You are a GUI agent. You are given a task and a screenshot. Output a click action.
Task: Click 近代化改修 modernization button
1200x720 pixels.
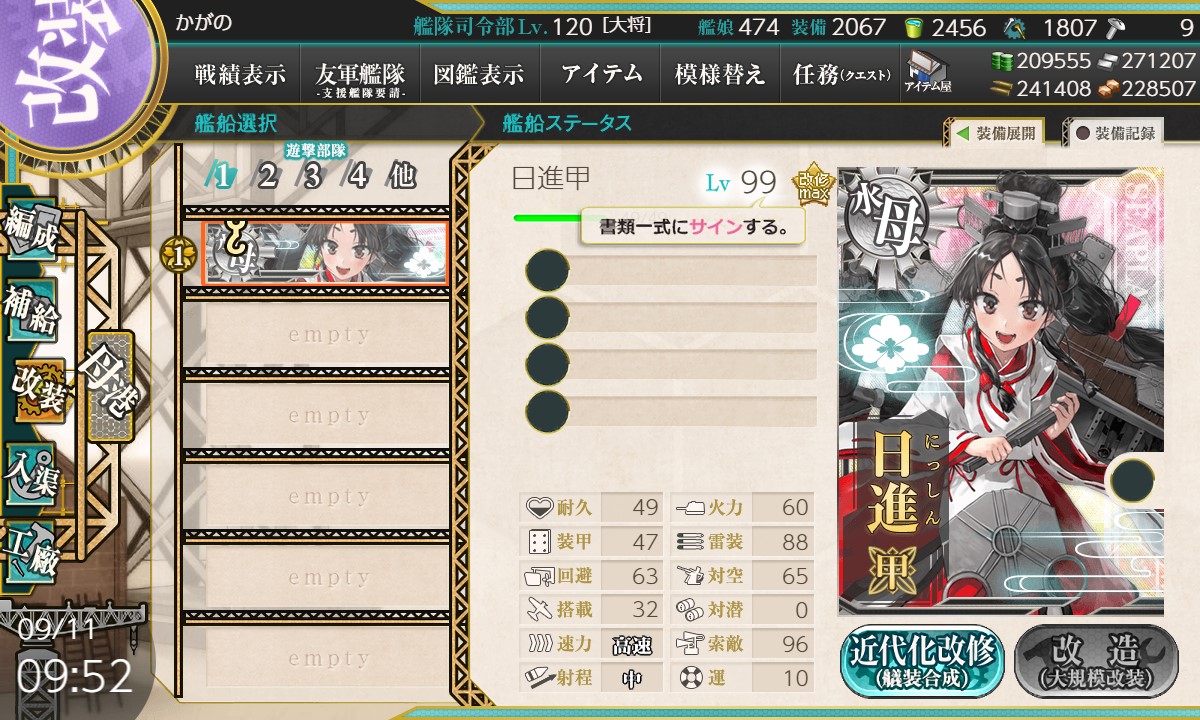click(922, 662)
